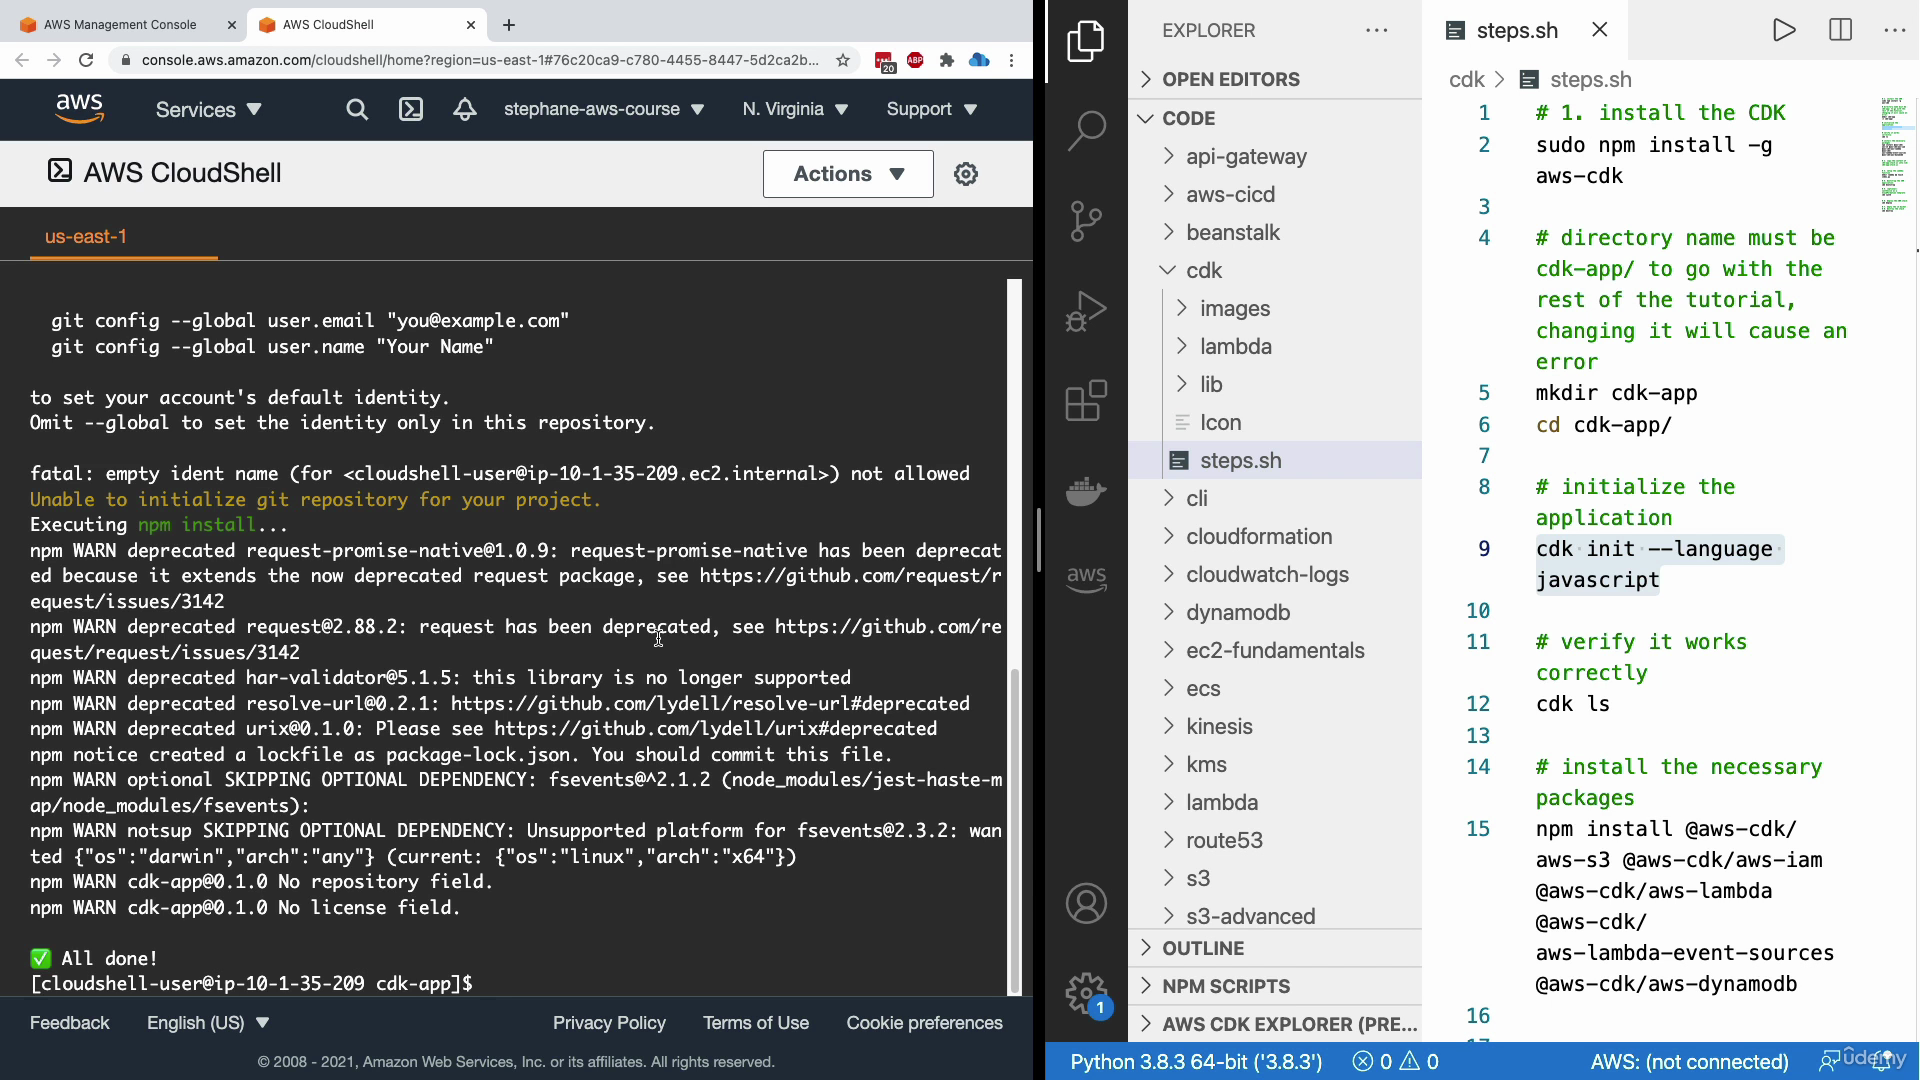This screenshot has width=1920, height=1080.
Task: Open the stephane-aws-course account dropdown
Action: pyautogui.click(x=604, y=109)
